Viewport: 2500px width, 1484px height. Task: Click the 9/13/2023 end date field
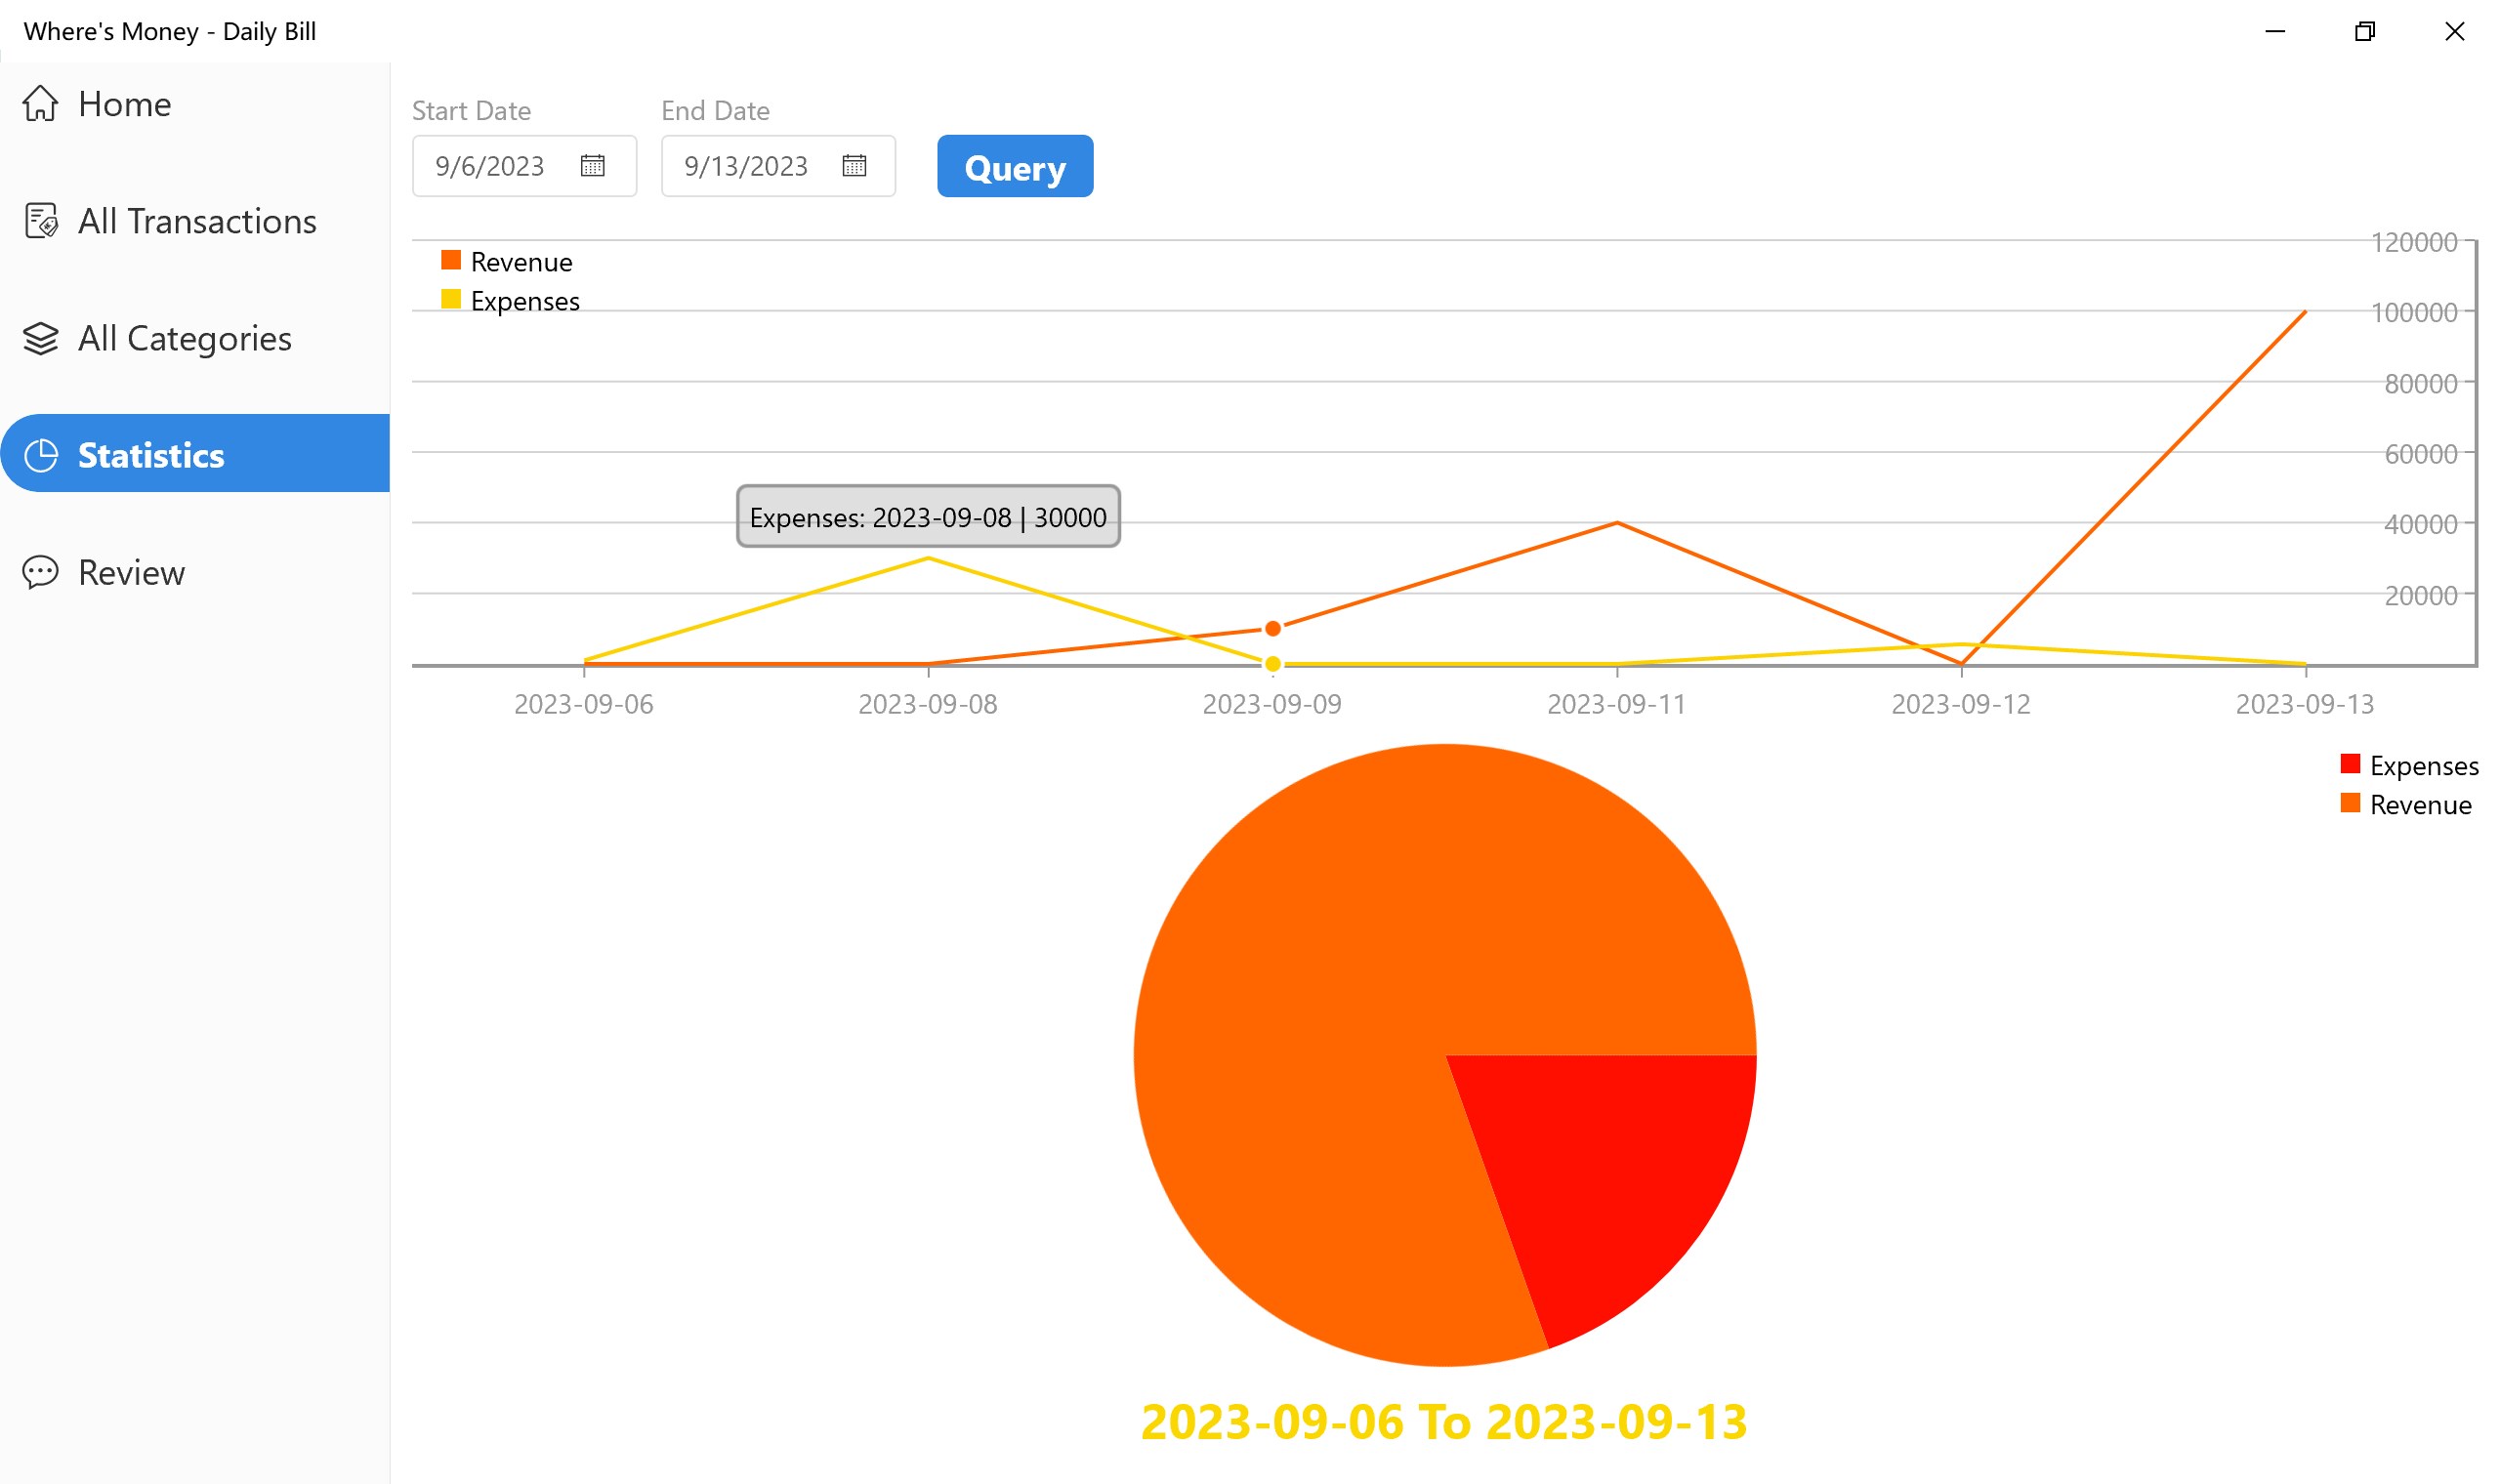pos(746,166)
